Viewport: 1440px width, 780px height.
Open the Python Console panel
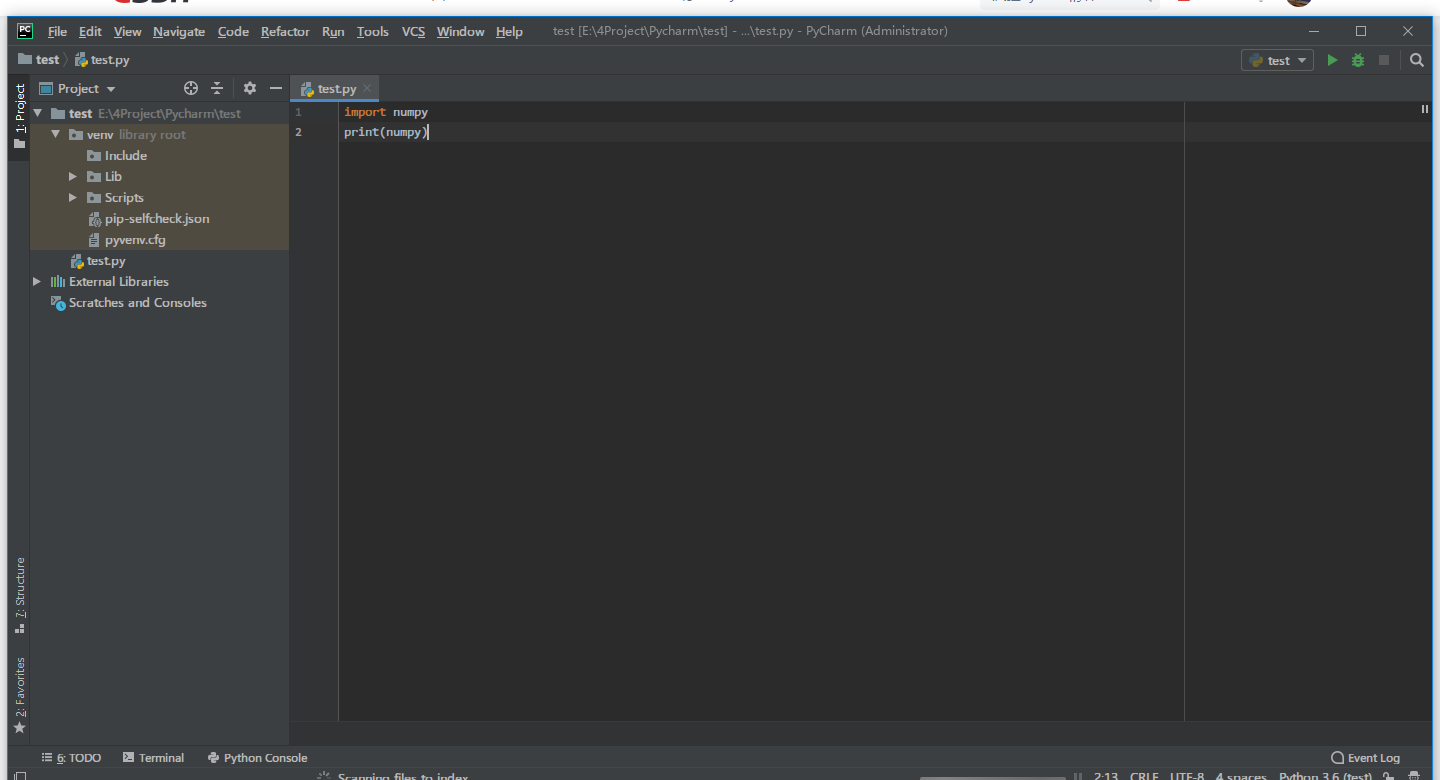[x=257, y=758]
